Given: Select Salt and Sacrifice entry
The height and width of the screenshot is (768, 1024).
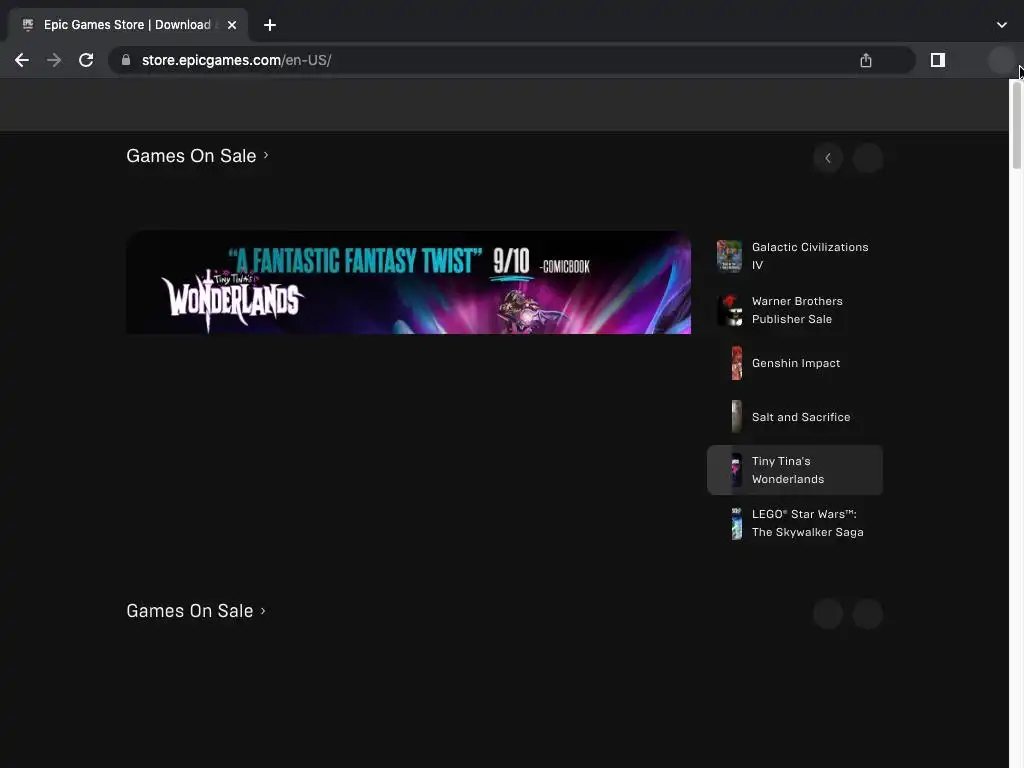Looking at the screenshot, I should [x=795, y=417].
